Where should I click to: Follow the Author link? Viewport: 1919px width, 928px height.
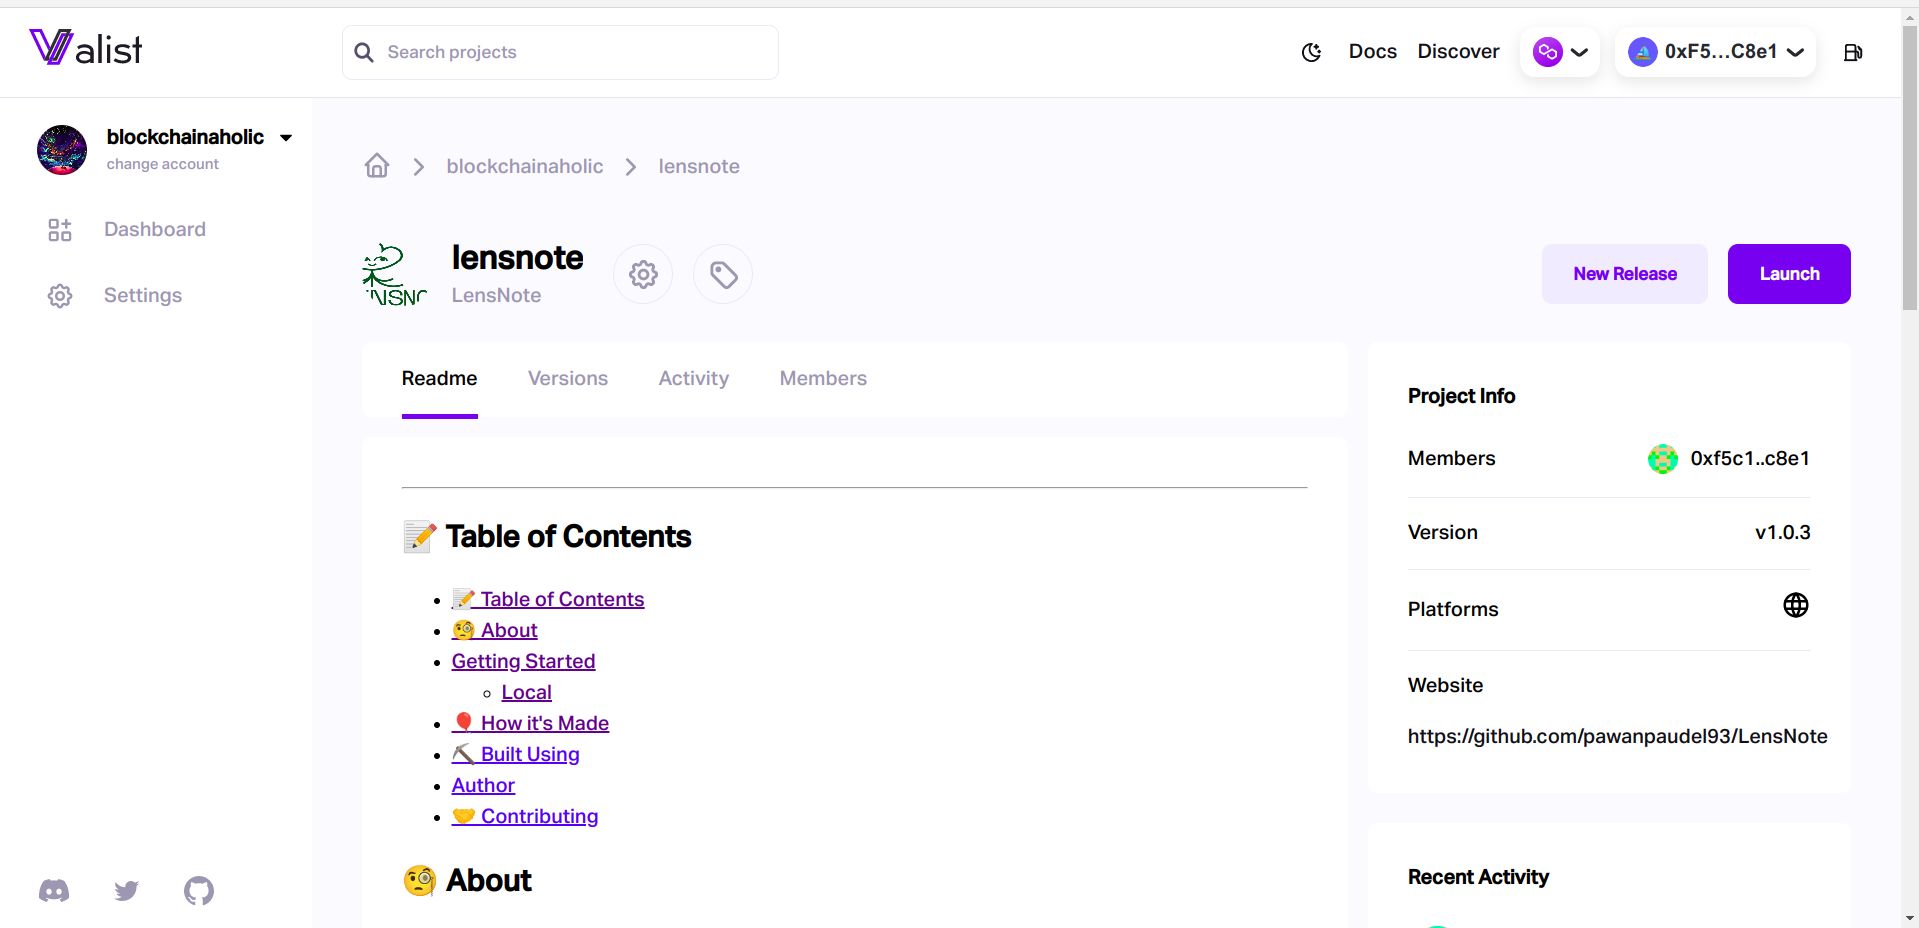coord(483,785)
